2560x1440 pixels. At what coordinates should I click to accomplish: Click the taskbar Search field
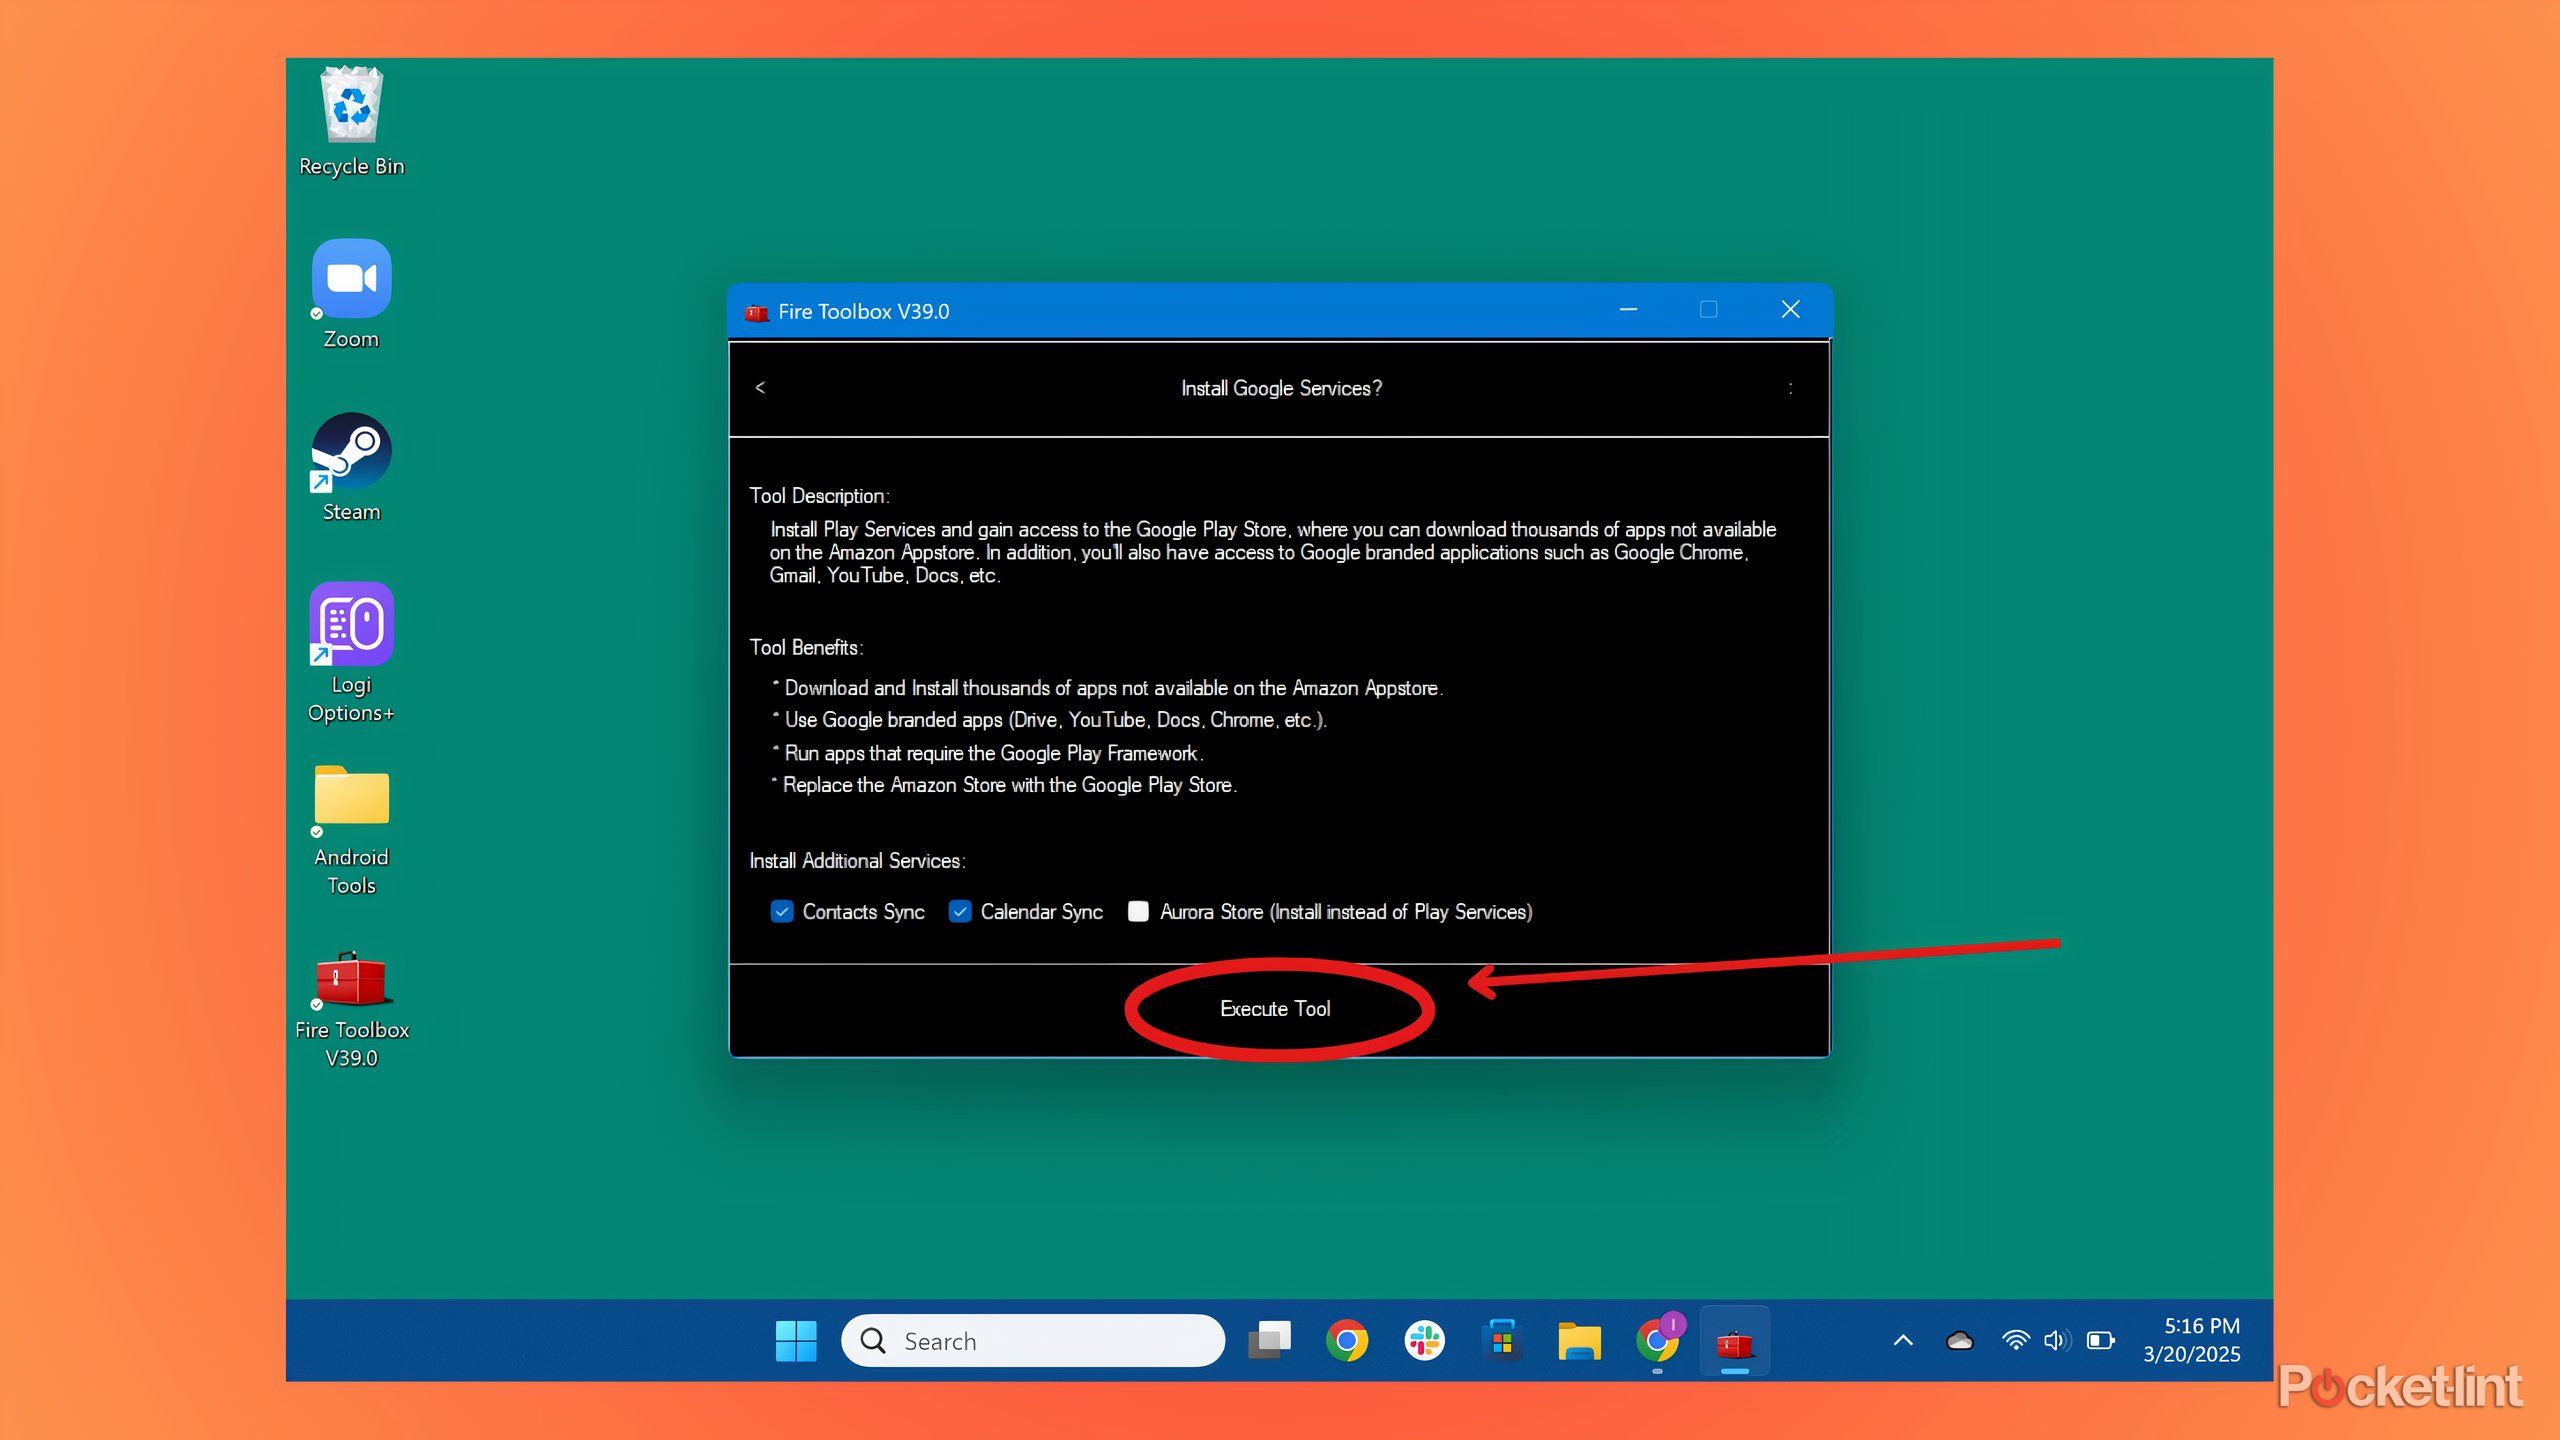(x=1033, y=1340)
